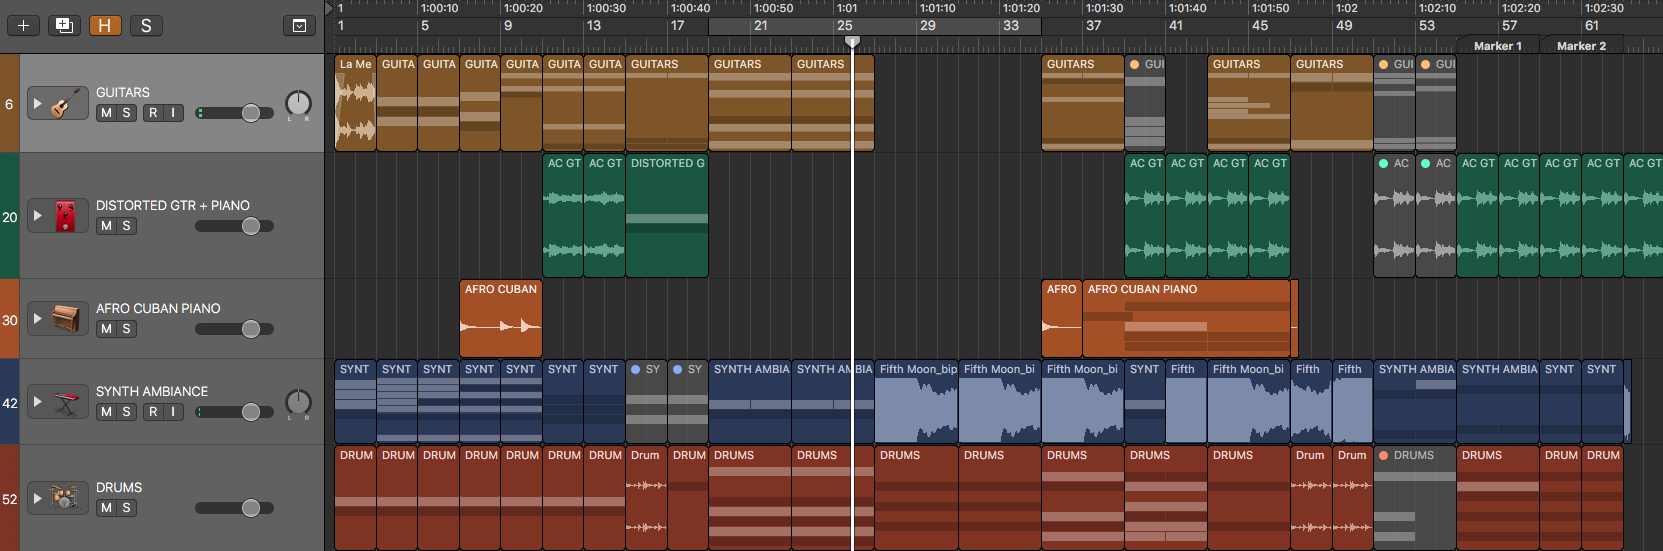1663x551 pixels.
Task: Select the DISTORTED GTR + PIANO track name
Action: 173,205
